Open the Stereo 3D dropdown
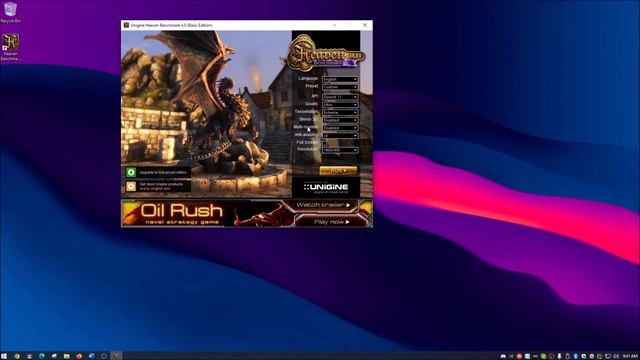This screenshot has width=640, height=360. pos(340,120)
